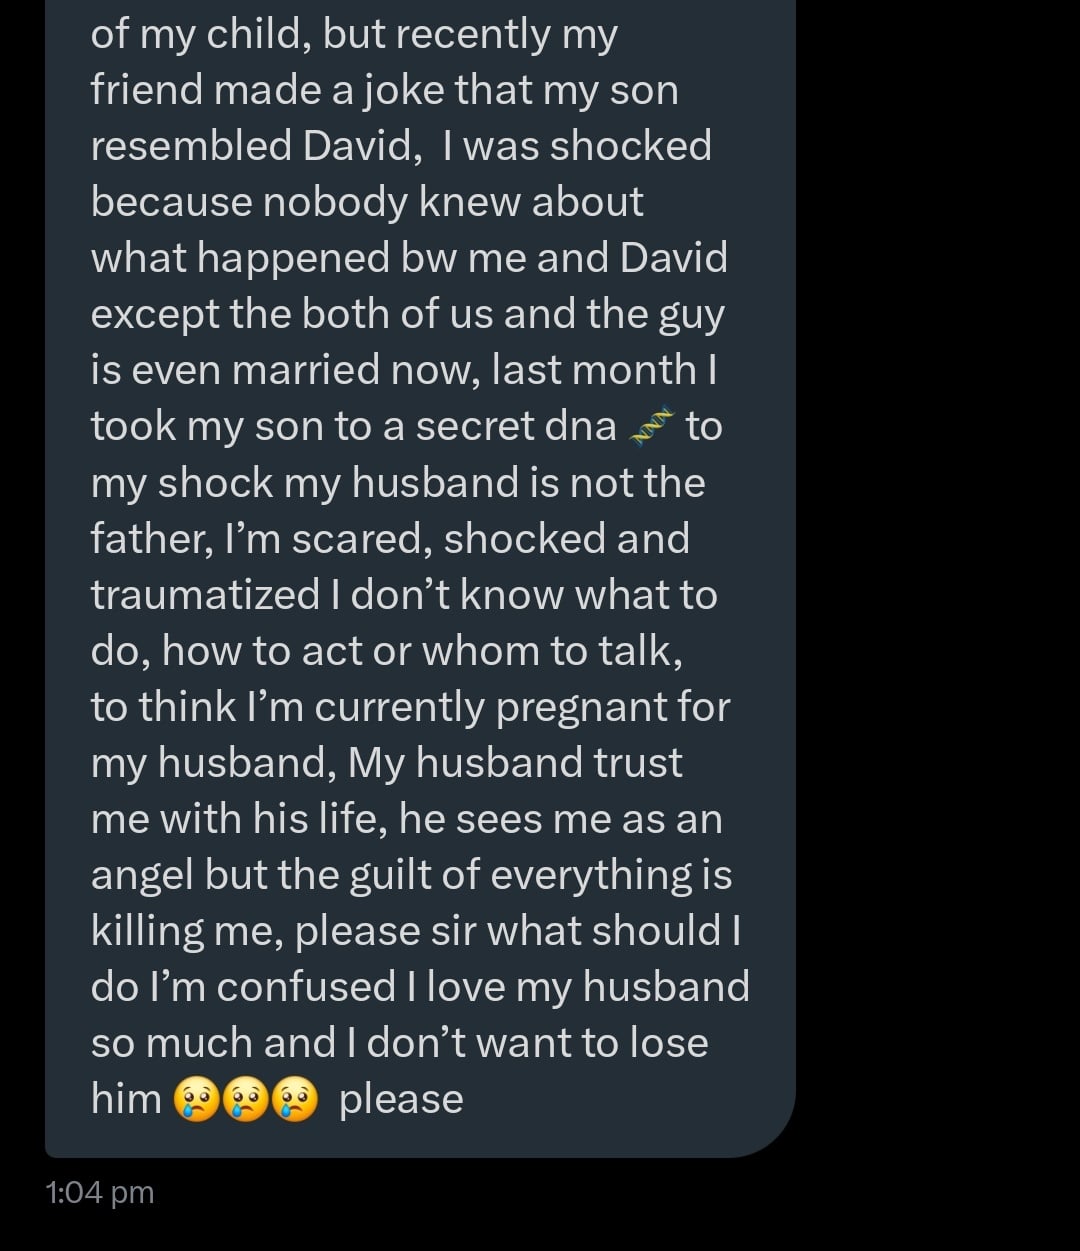Click the line "angel but the guilt of everything is"

pos(411,875)
